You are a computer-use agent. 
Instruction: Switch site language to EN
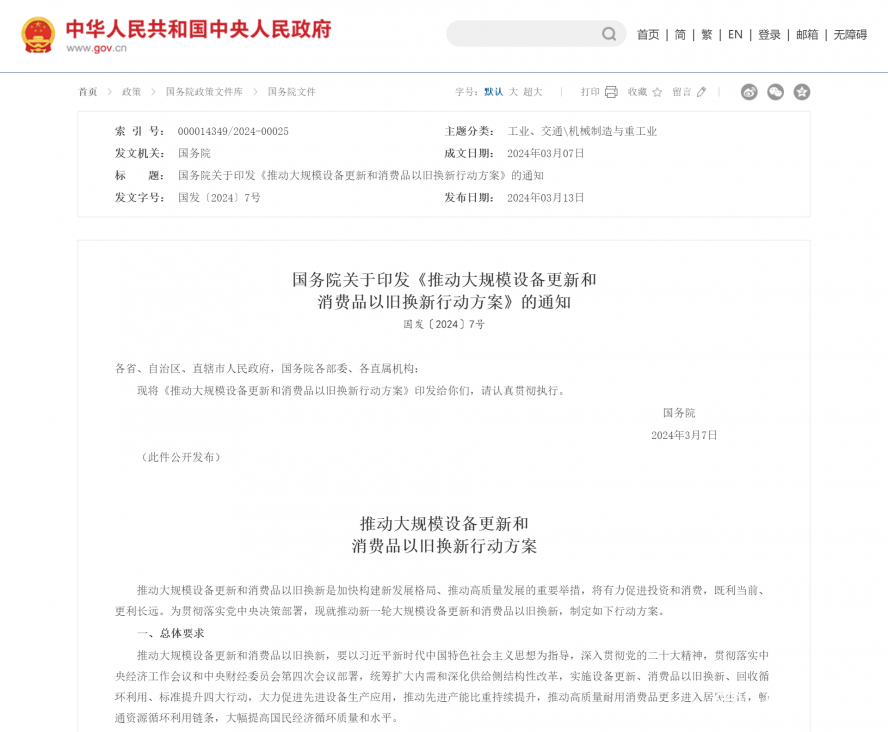(x=734, y=34)
